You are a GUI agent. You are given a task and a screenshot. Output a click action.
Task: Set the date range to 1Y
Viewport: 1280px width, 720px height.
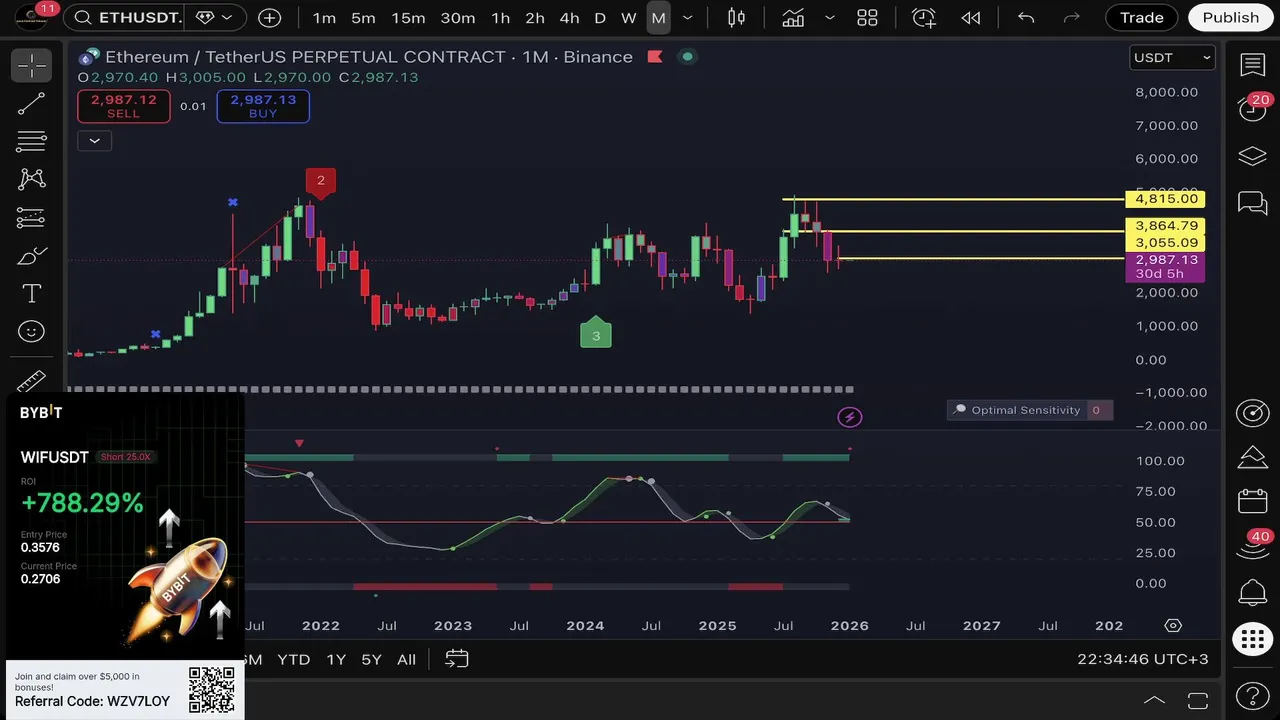(x=336, y=659)
